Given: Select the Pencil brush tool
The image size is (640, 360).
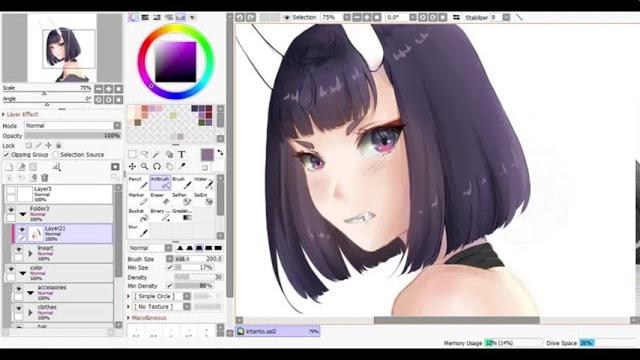Looking at the screenshot, I should (138, 182).
